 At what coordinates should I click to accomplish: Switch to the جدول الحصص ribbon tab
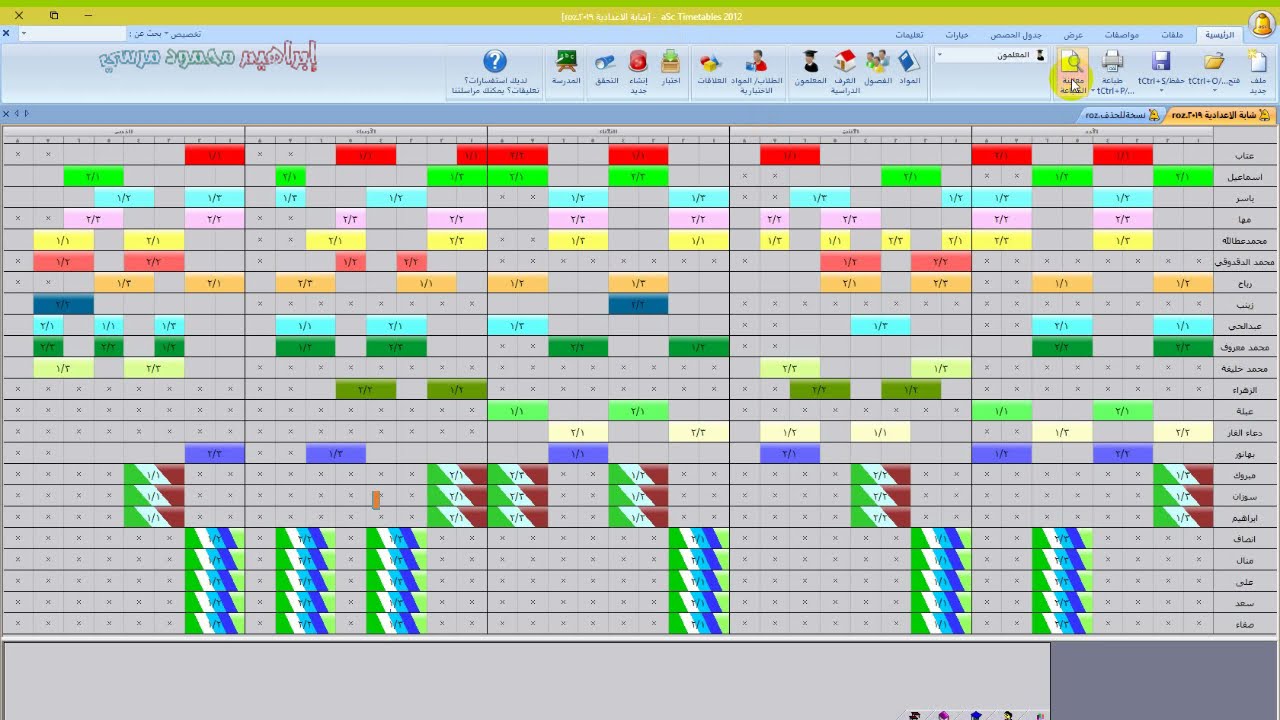tap(1016, 34)
